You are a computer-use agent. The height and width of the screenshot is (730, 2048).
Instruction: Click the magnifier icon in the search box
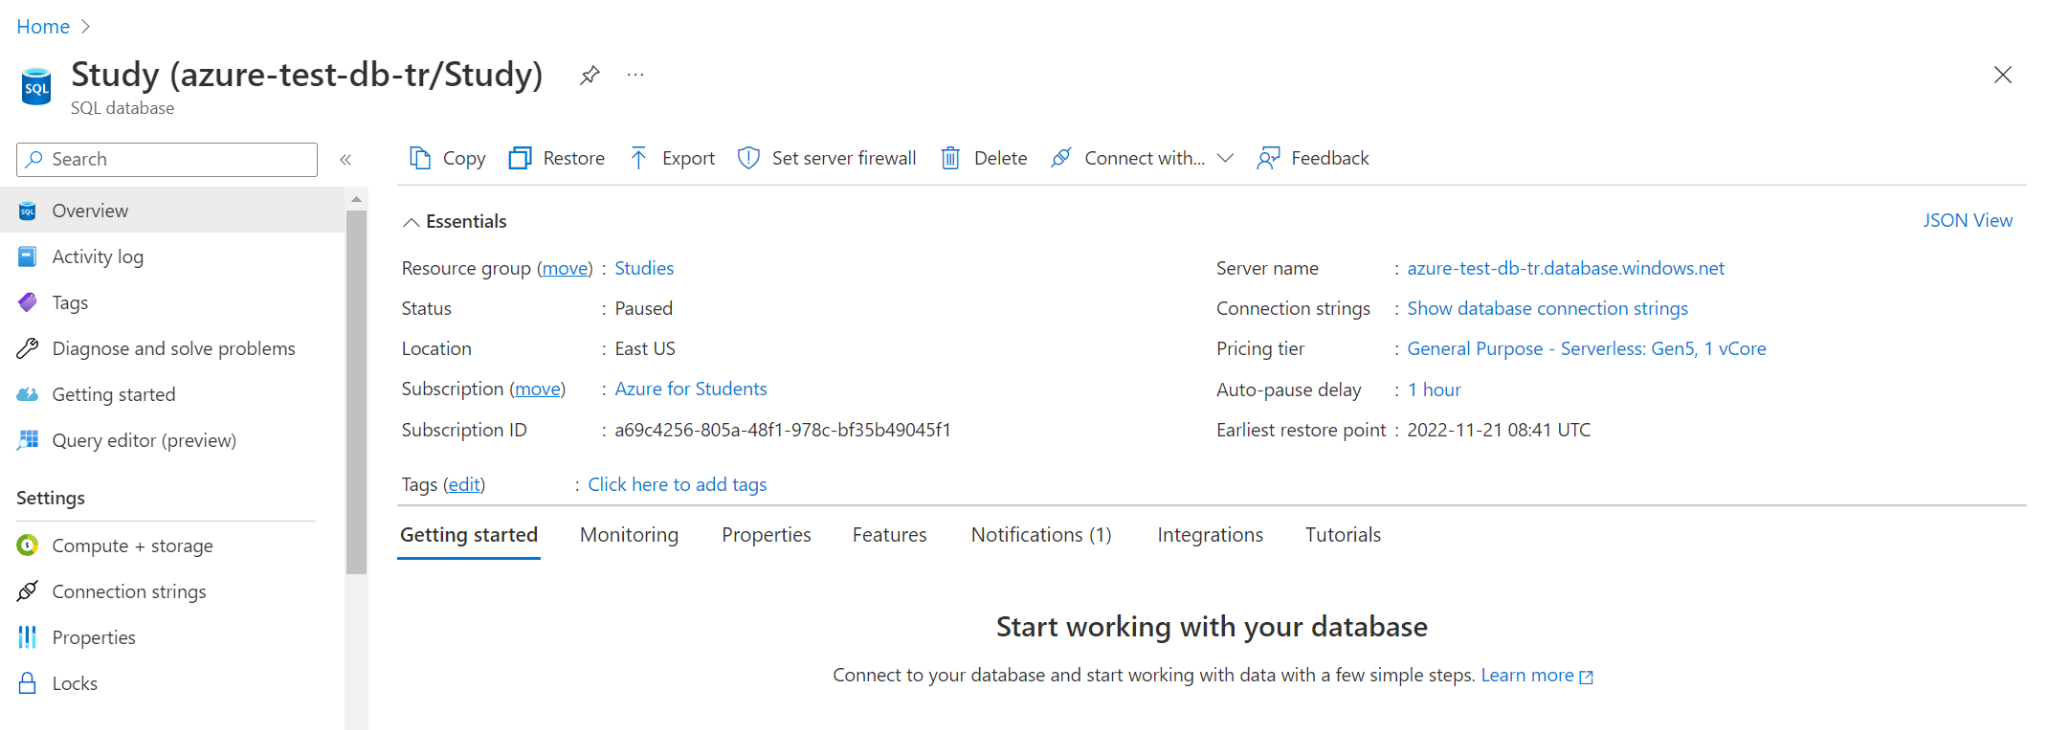(35, 159)
